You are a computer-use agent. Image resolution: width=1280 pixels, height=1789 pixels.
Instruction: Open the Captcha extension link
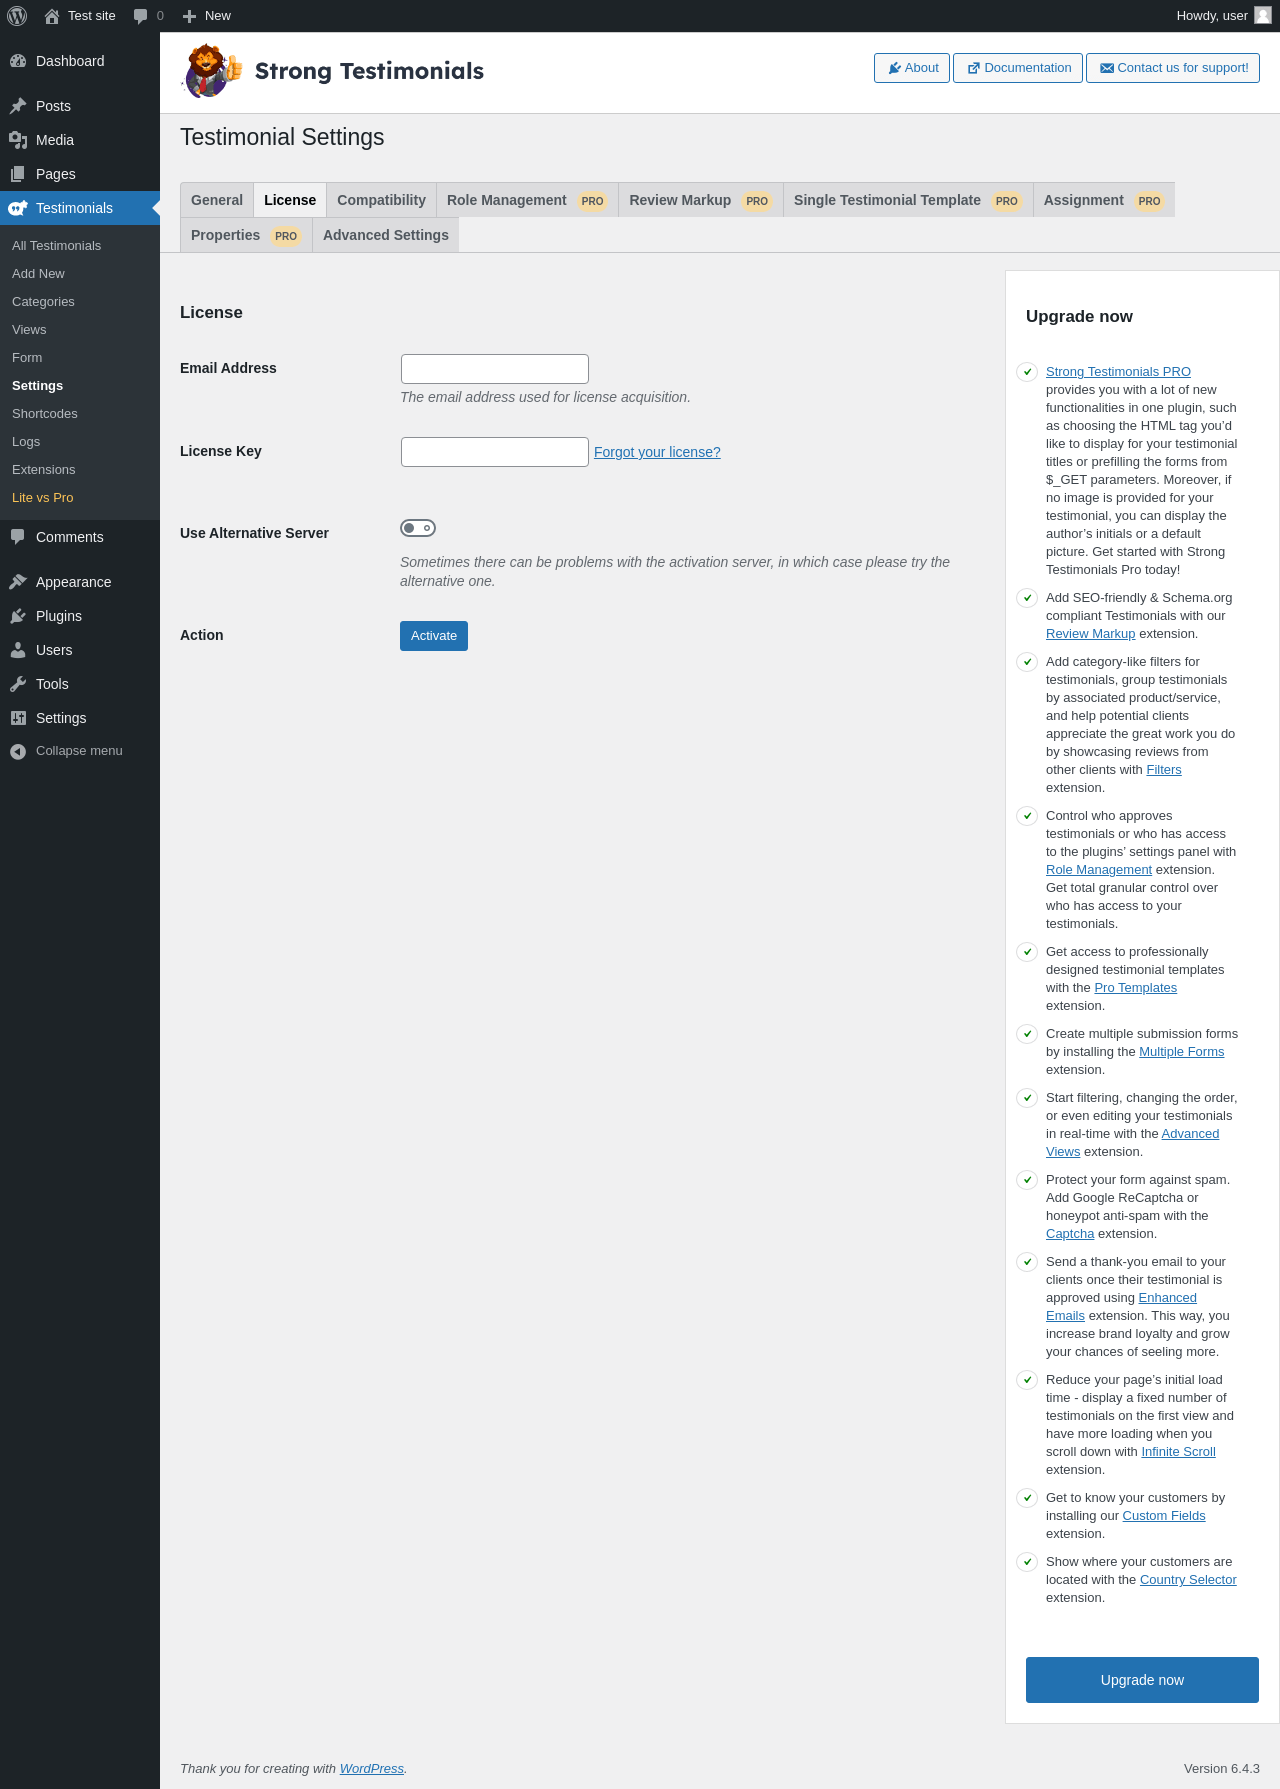(1070, 1234)
